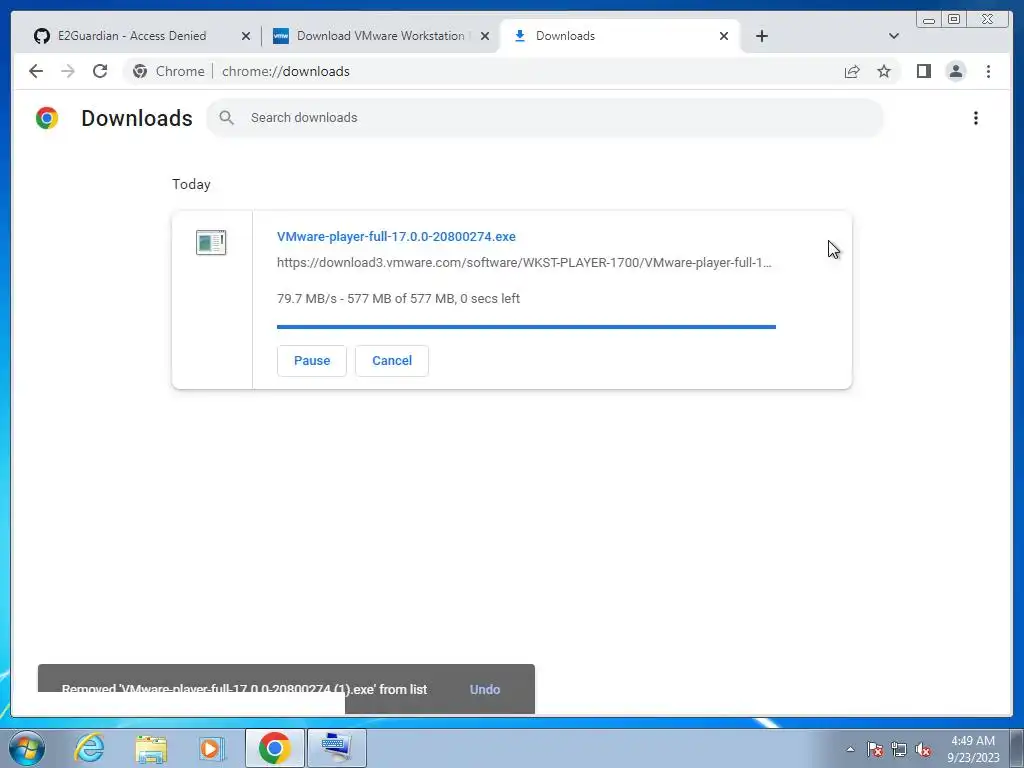Share this page using the share icon
1024x768 pixels.
coord(852,71)
